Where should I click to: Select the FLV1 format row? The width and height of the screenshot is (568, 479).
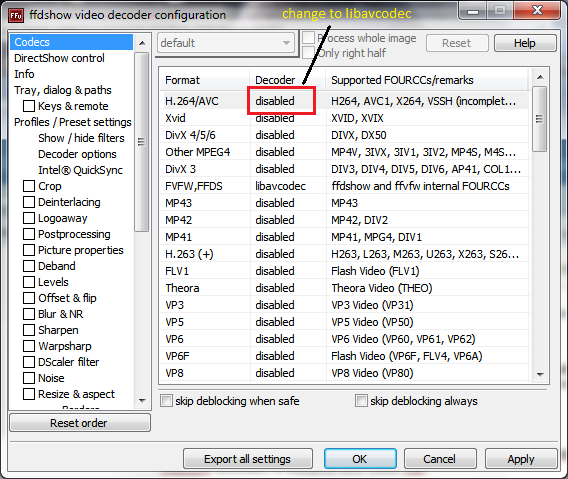344,271
